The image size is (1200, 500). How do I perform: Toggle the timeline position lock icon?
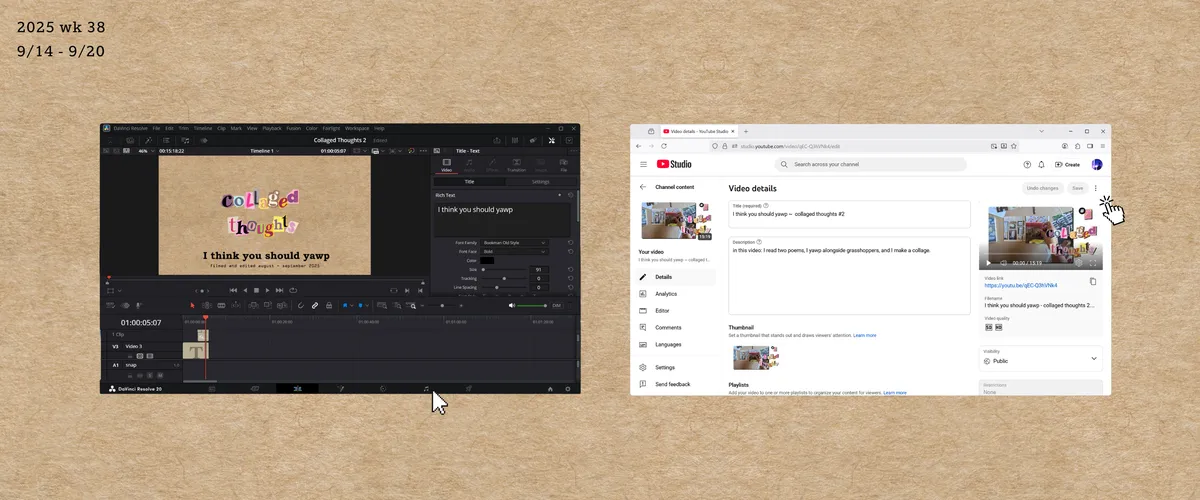point(329,305)
